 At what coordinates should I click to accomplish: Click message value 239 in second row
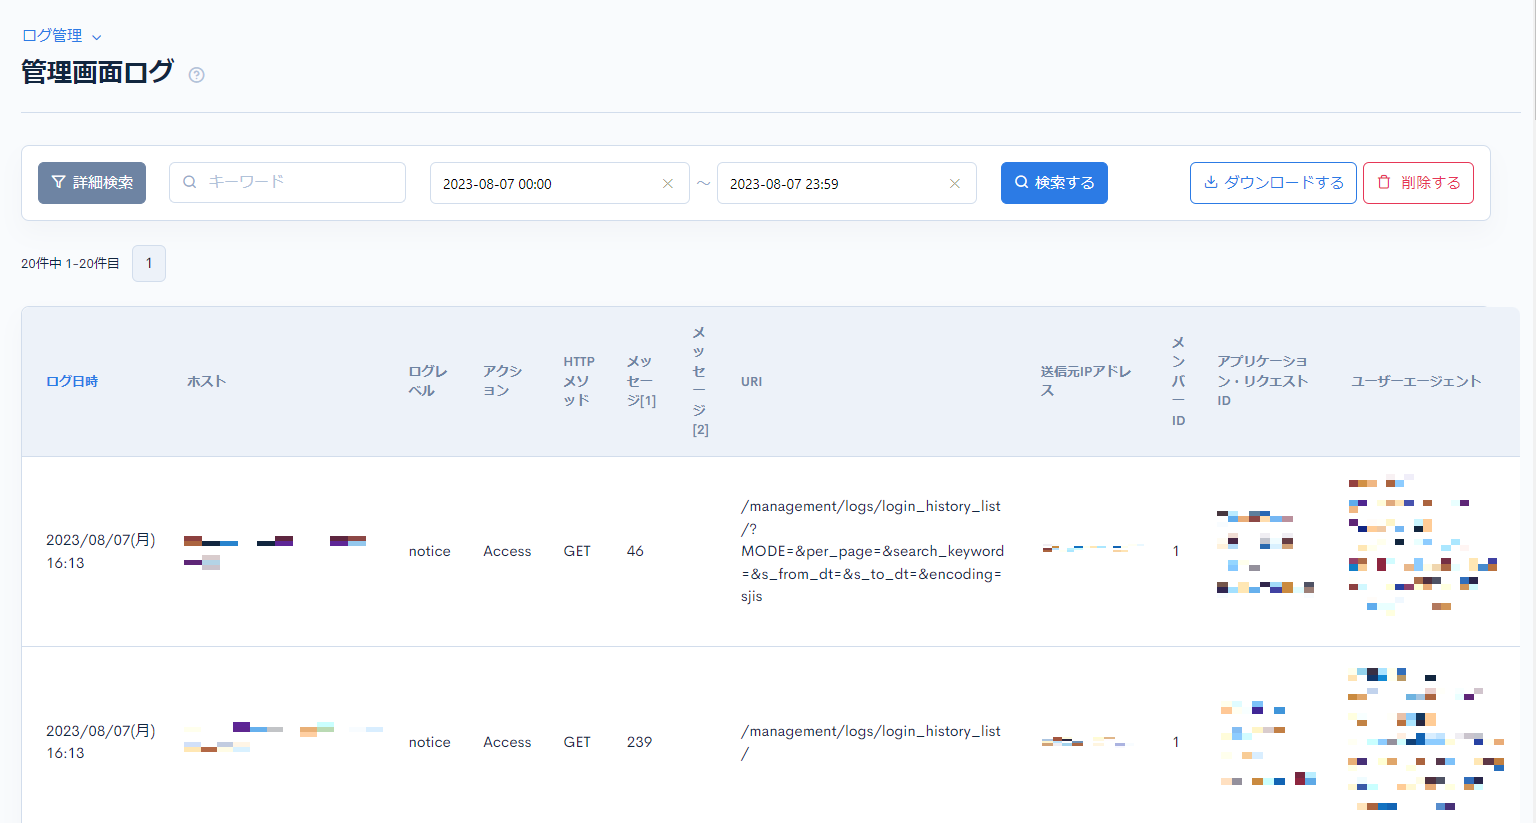point(639,742)
